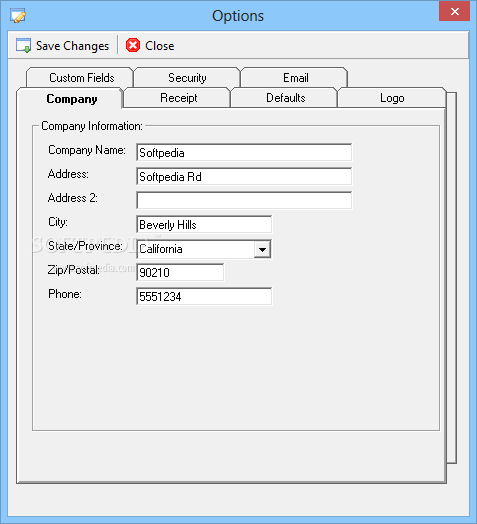Click the red Close X icon
This screenshot has width=477, height=524.
coord(133,45)
